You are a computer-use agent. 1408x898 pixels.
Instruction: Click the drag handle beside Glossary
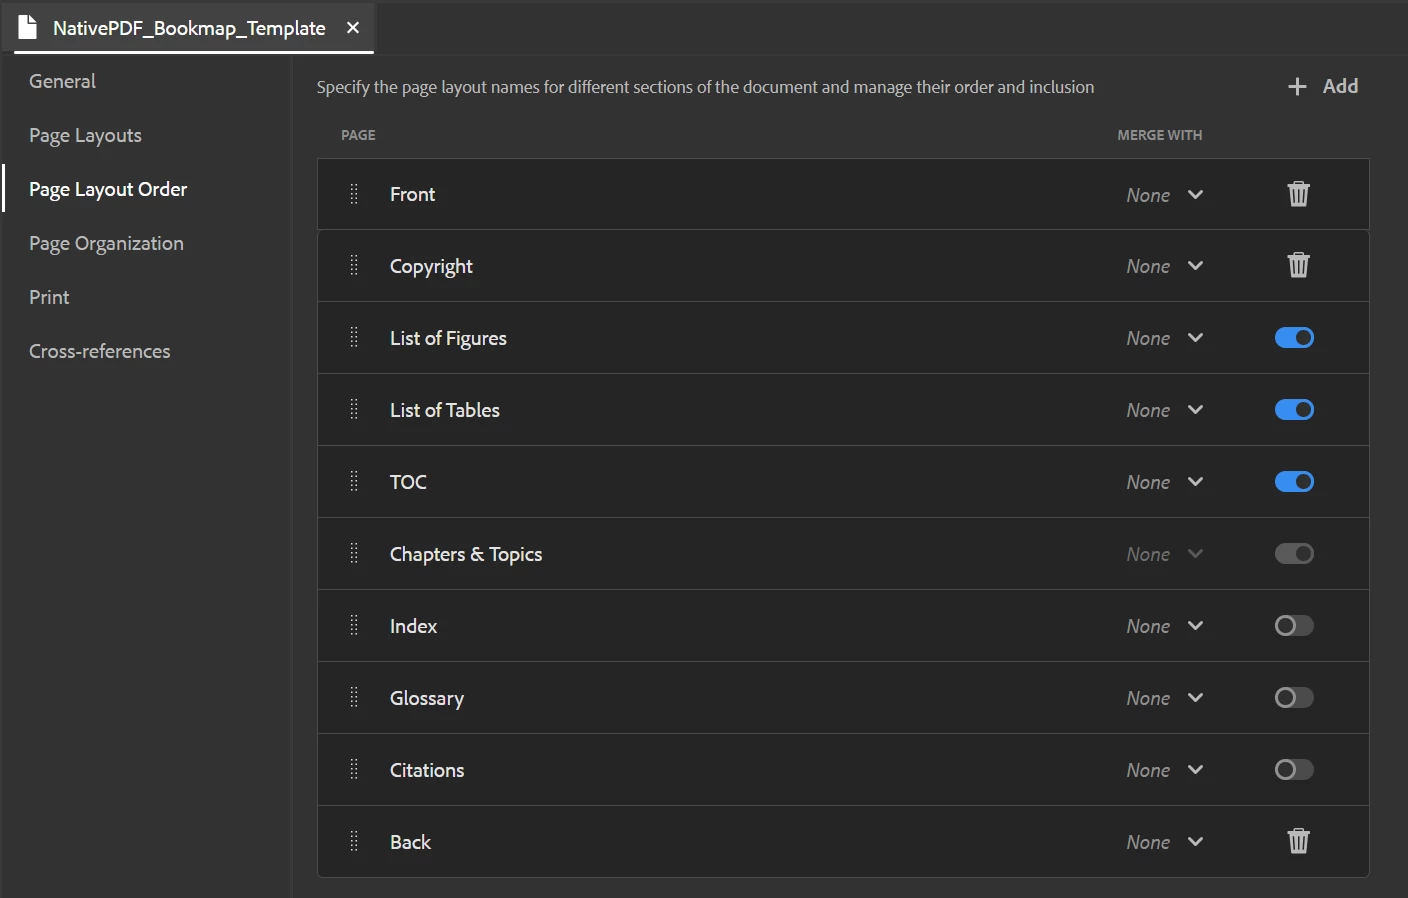point(354,697)
